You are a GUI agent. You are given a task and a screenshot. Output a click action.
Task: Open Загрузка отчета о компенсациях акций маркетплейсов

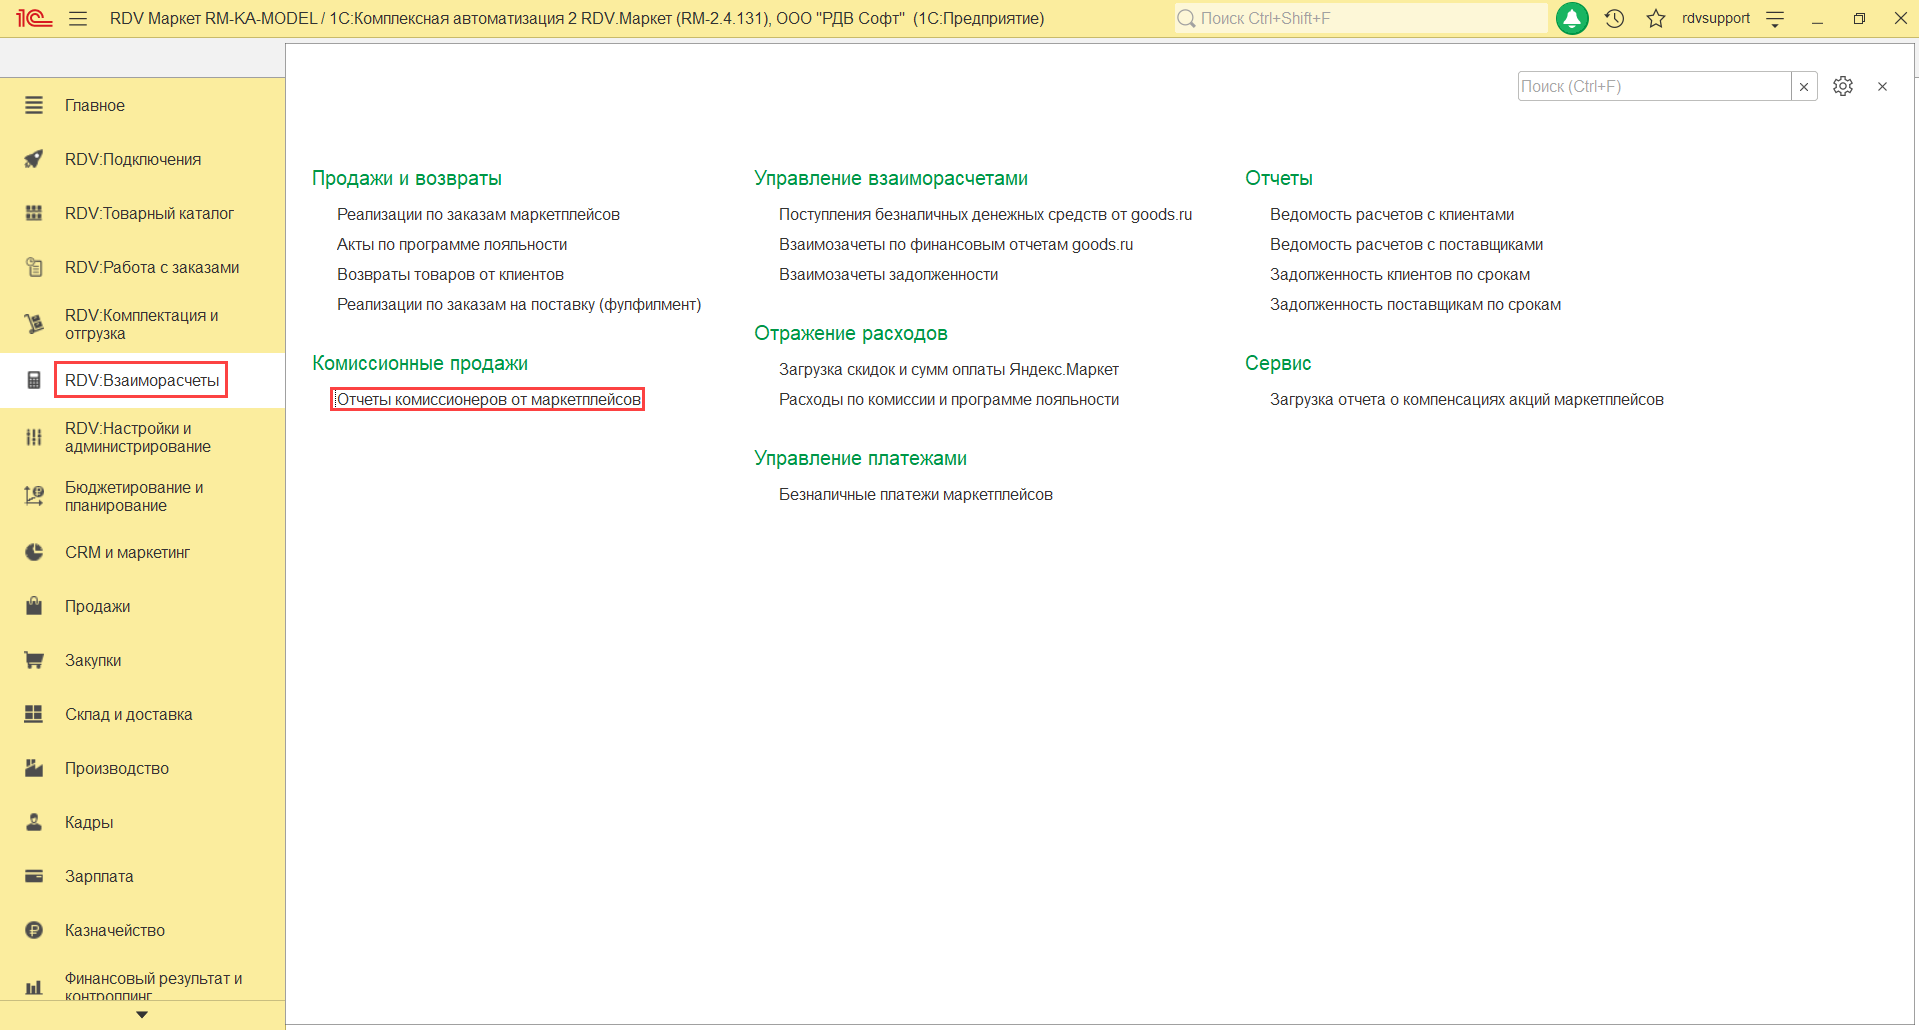1467,399
